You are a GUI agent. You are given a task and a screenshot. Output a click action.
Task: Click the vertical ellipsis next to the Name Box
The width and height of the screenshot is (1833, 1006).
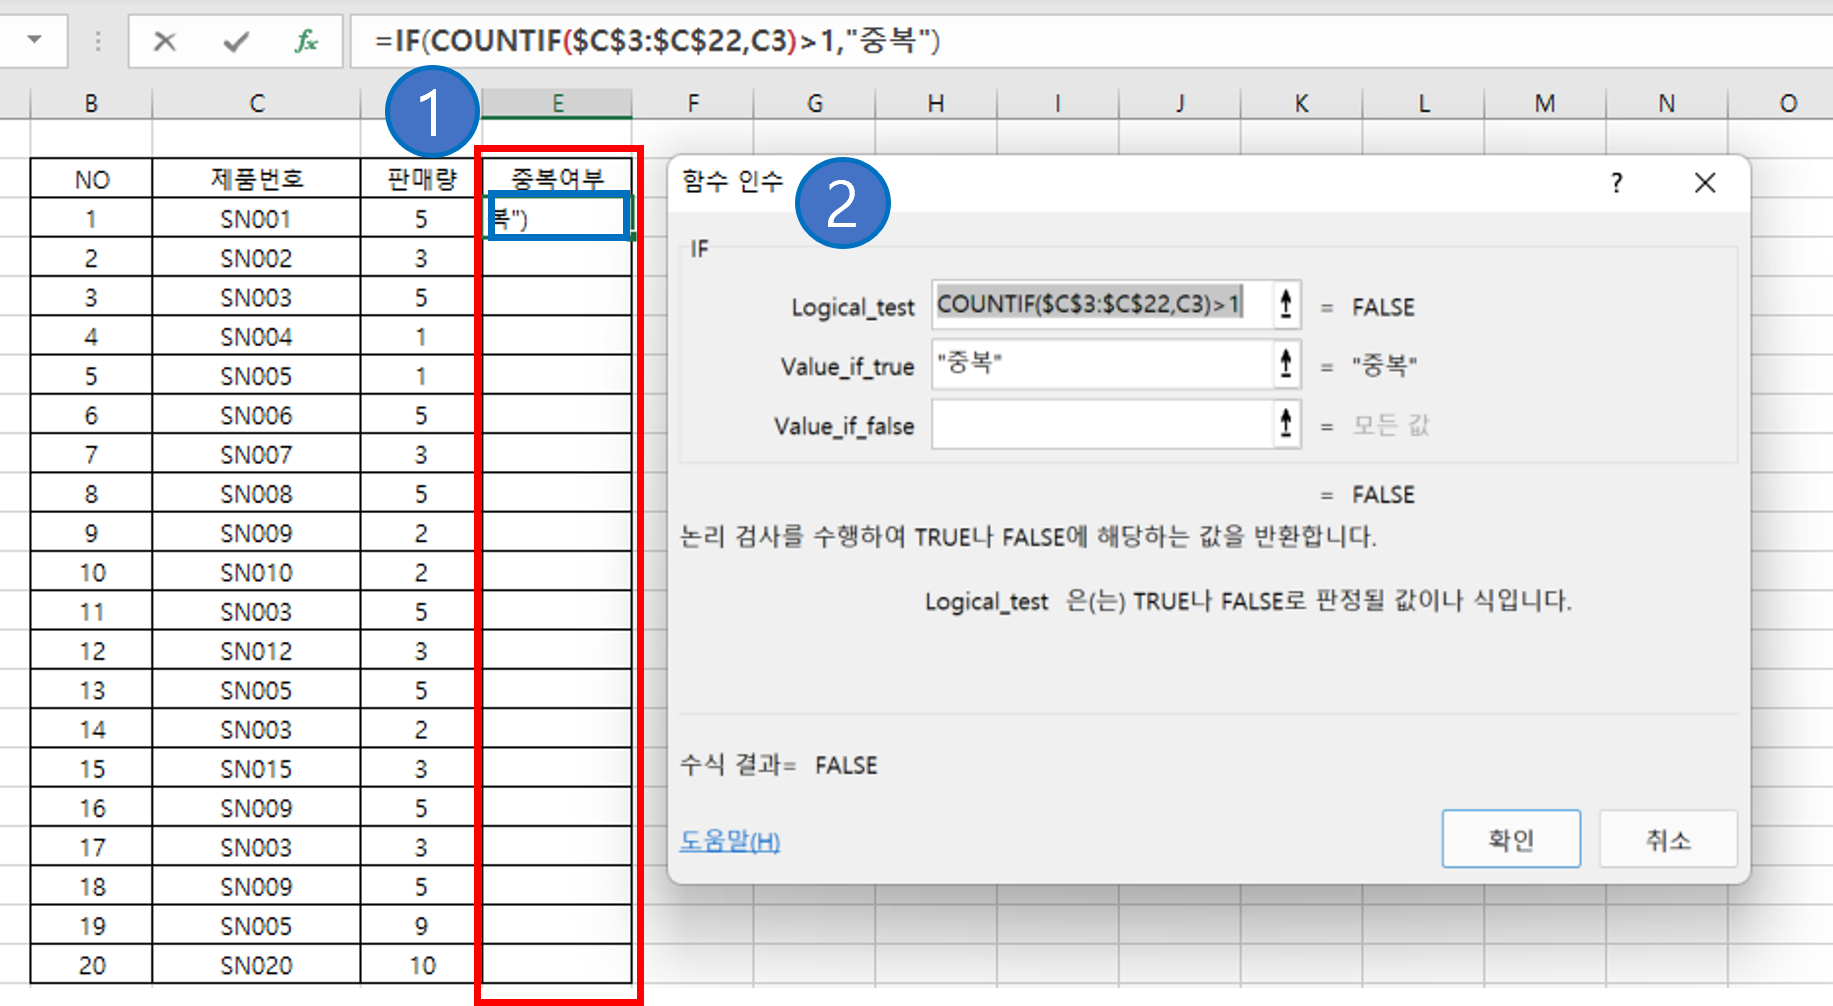coord(97,41)
